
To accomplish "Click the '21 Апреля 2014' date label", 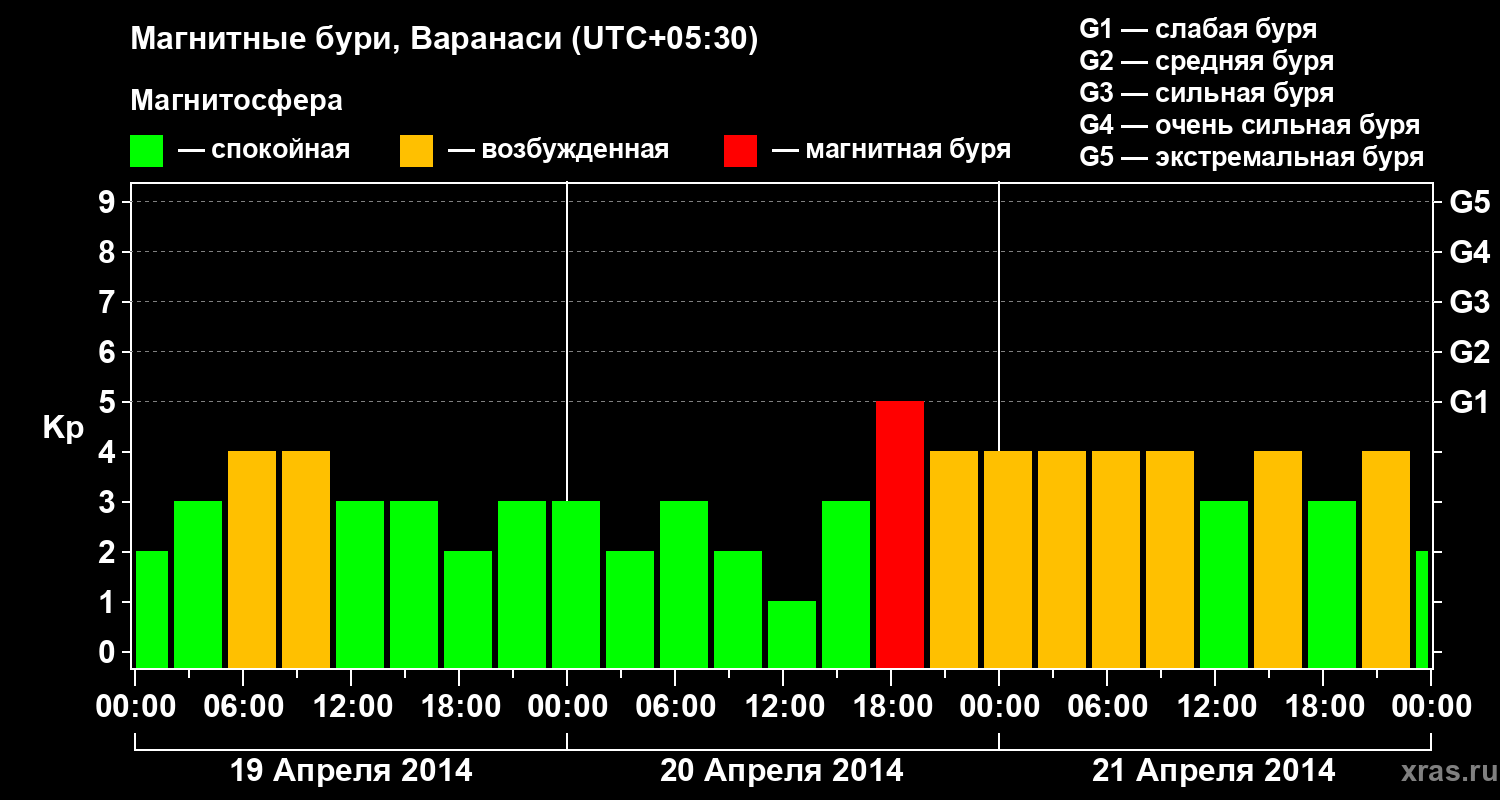I will (x=1214, y=771).
